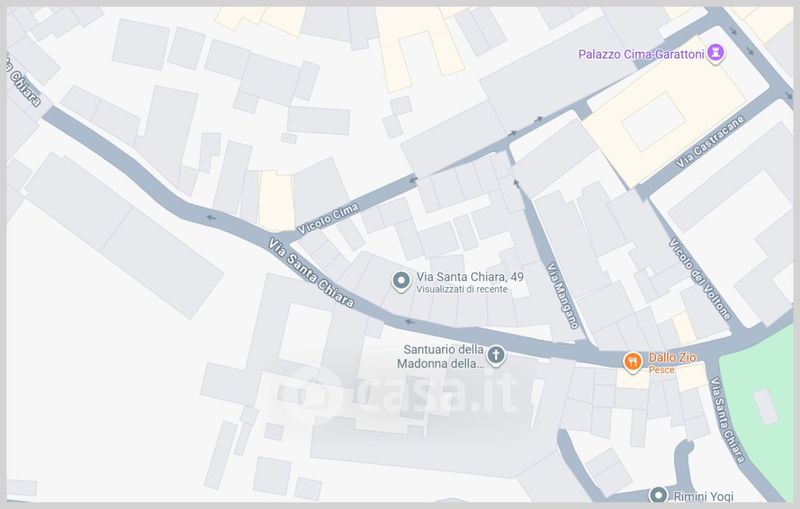The width and height of the screenshot is (800, 509).
Task: Open the Dallo Zio Pesce label
Action: click(x=672, y=363)
